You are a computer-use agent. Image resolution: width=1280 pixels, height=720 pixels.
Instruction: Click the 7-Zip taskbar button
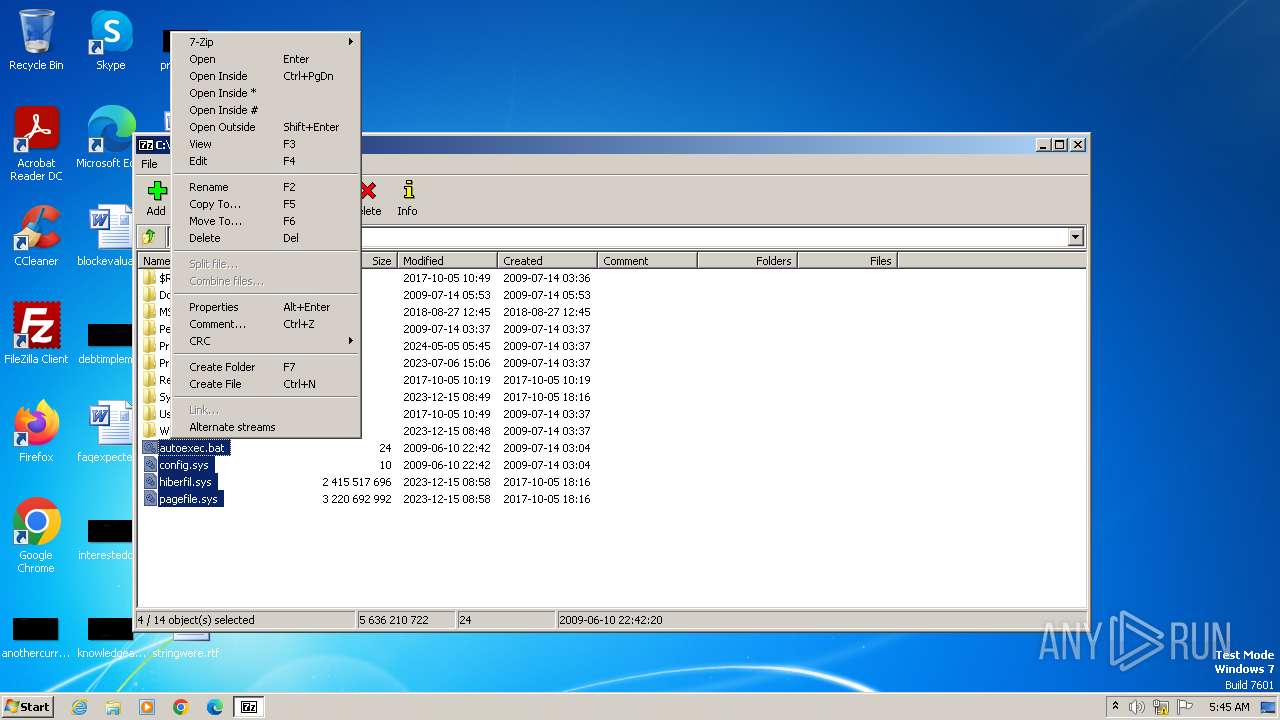tap(249, 707)
